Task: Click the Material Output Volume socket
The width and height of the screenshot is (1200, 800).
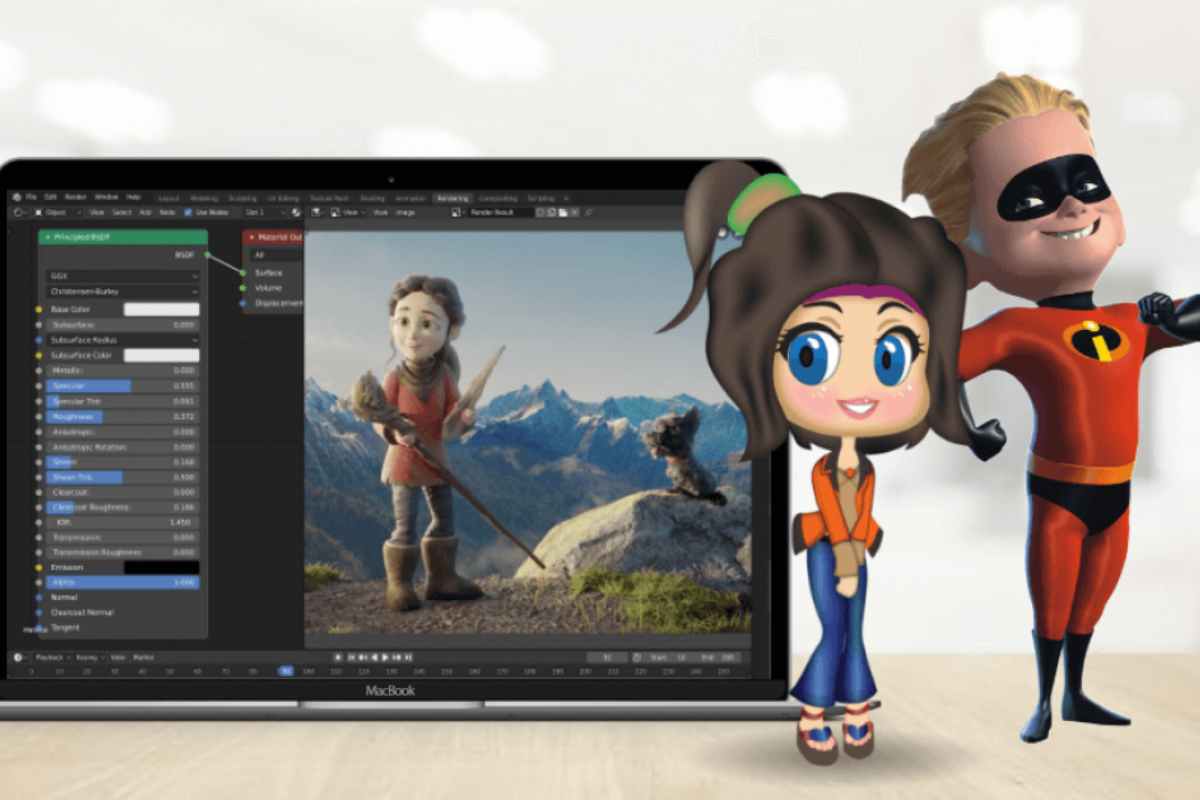Action: coord(243,287)
